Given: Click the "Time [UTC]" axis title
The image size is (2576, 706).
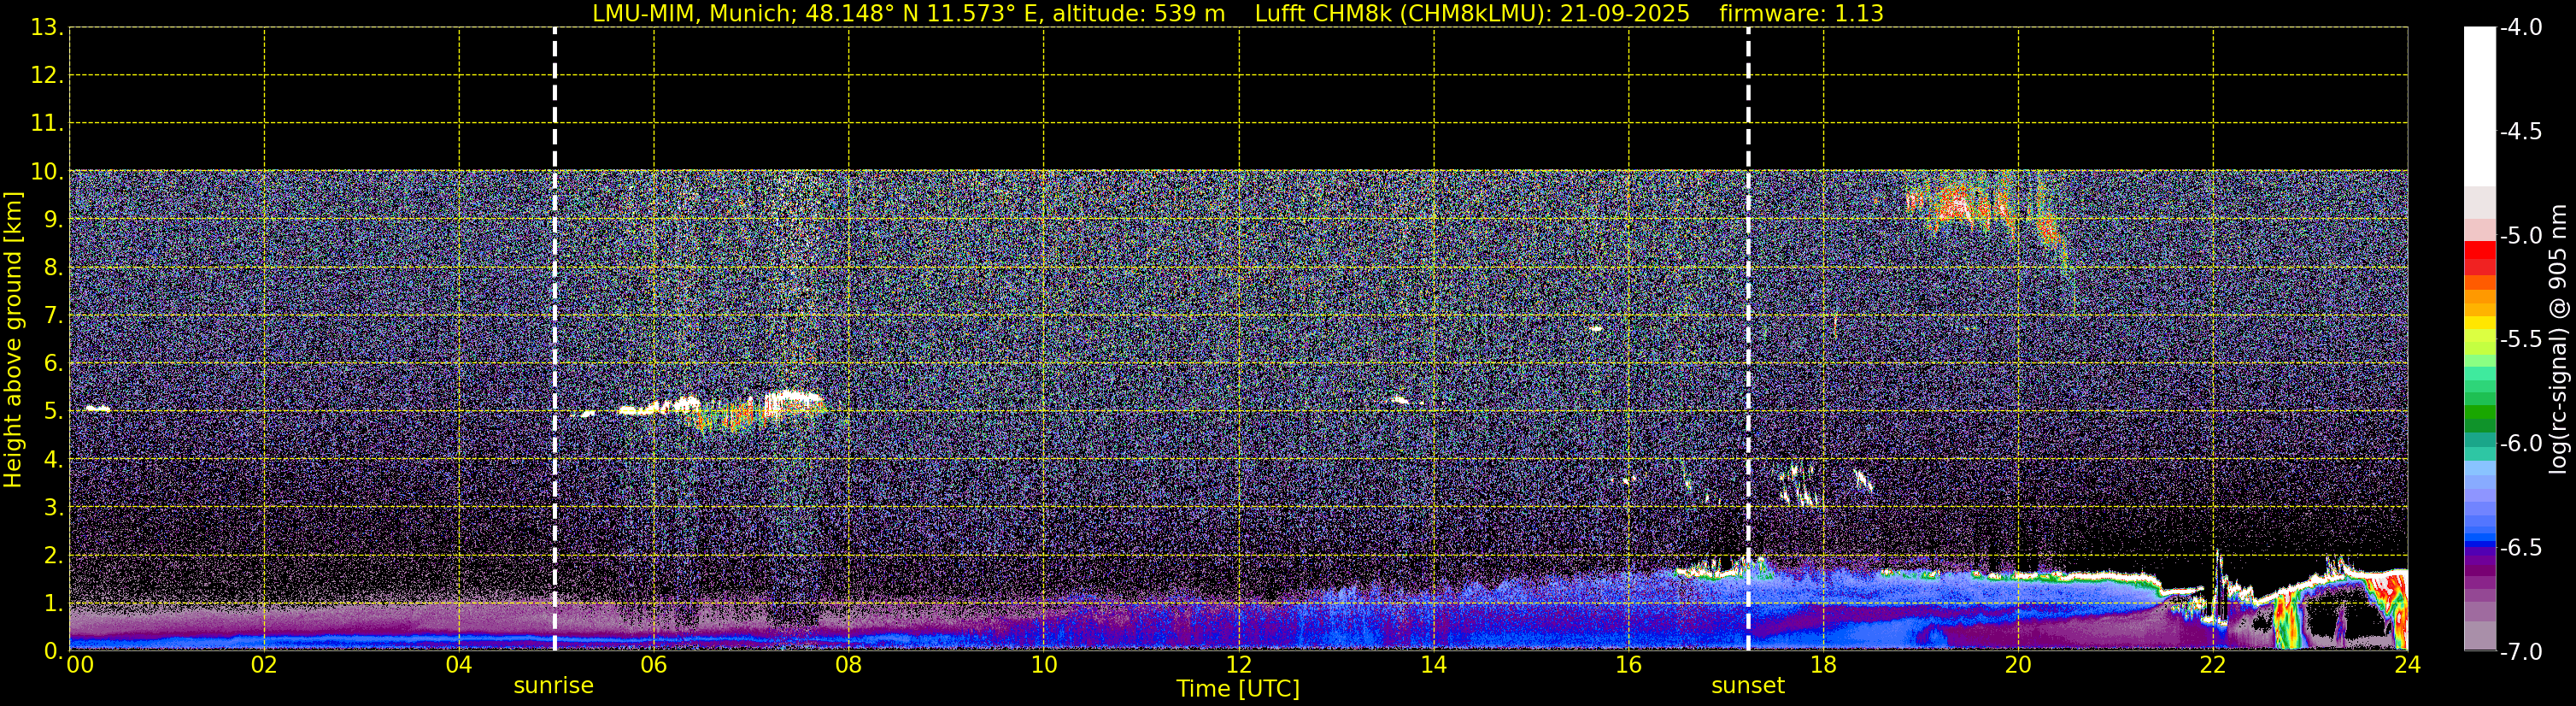Looking at the screenshot, I should [x=1238, y=689].
